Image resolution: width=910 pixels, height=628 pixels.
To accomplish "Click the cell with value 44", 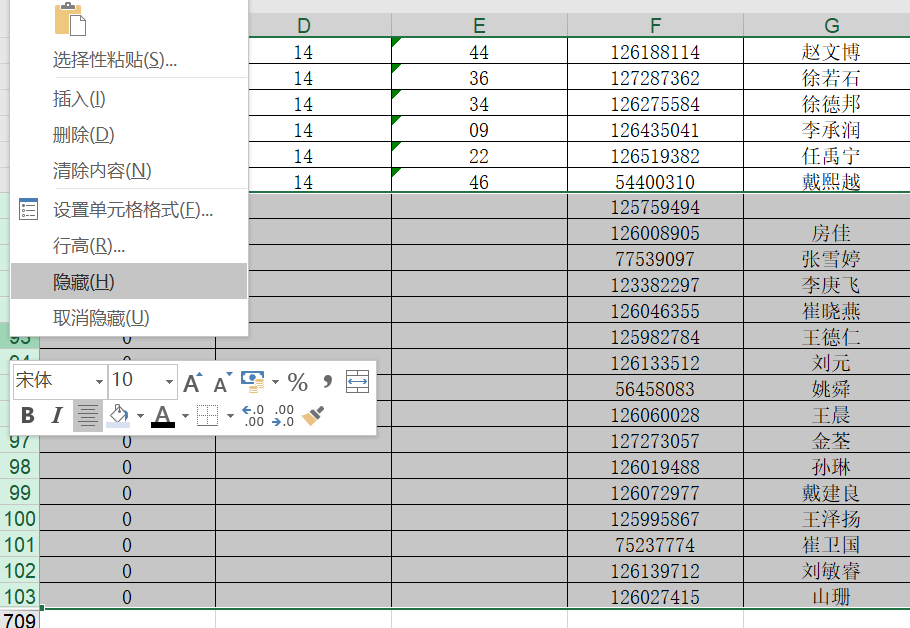I will pos(479,52).
